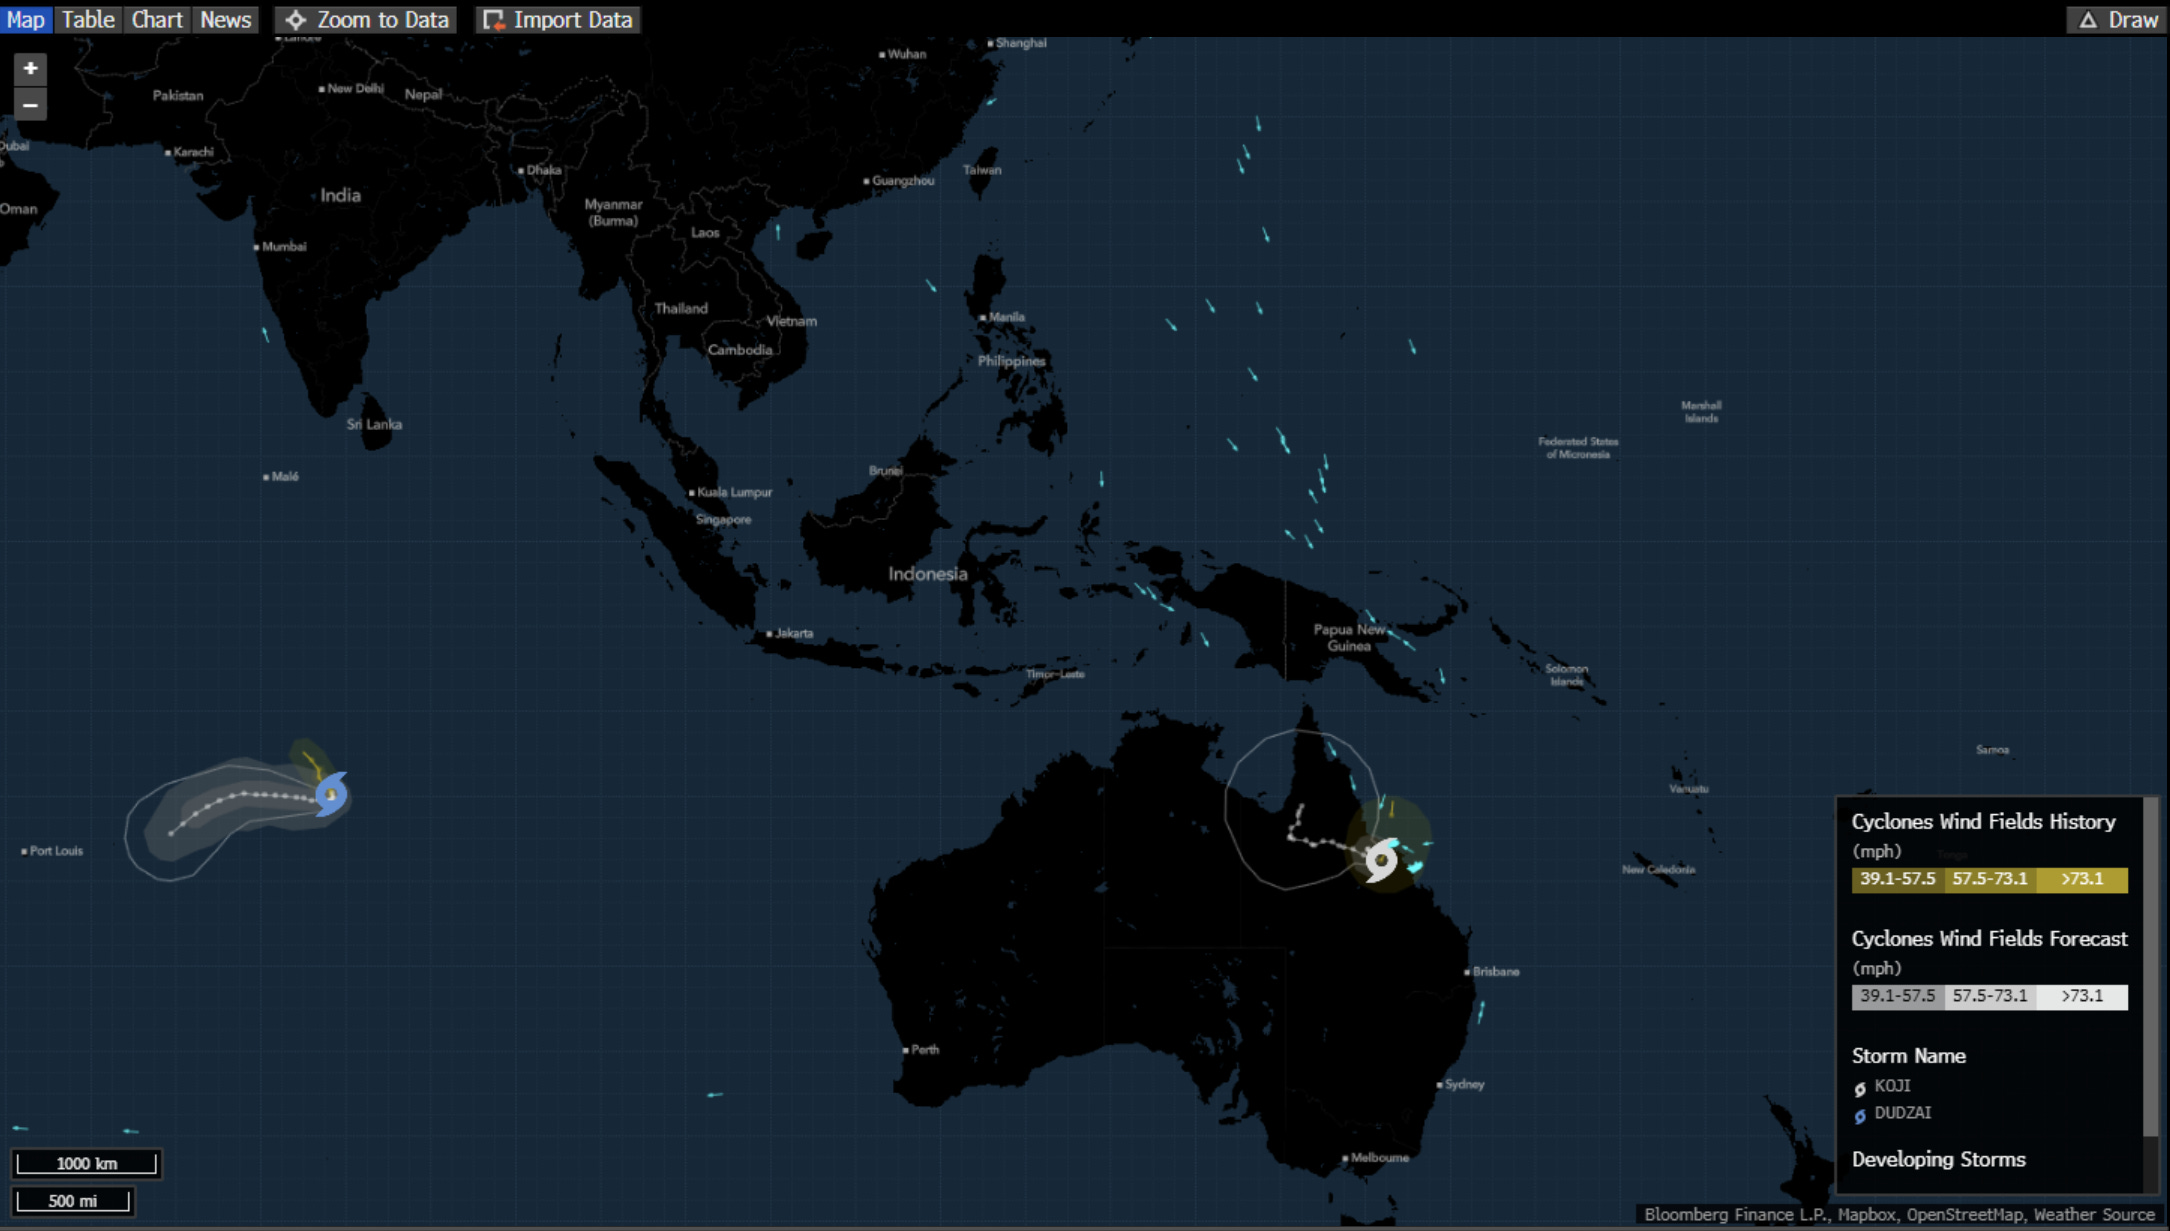This screenshot has height=1231, width=2170.
Task: Click the zoom in plus button
Action: [30, 68]
